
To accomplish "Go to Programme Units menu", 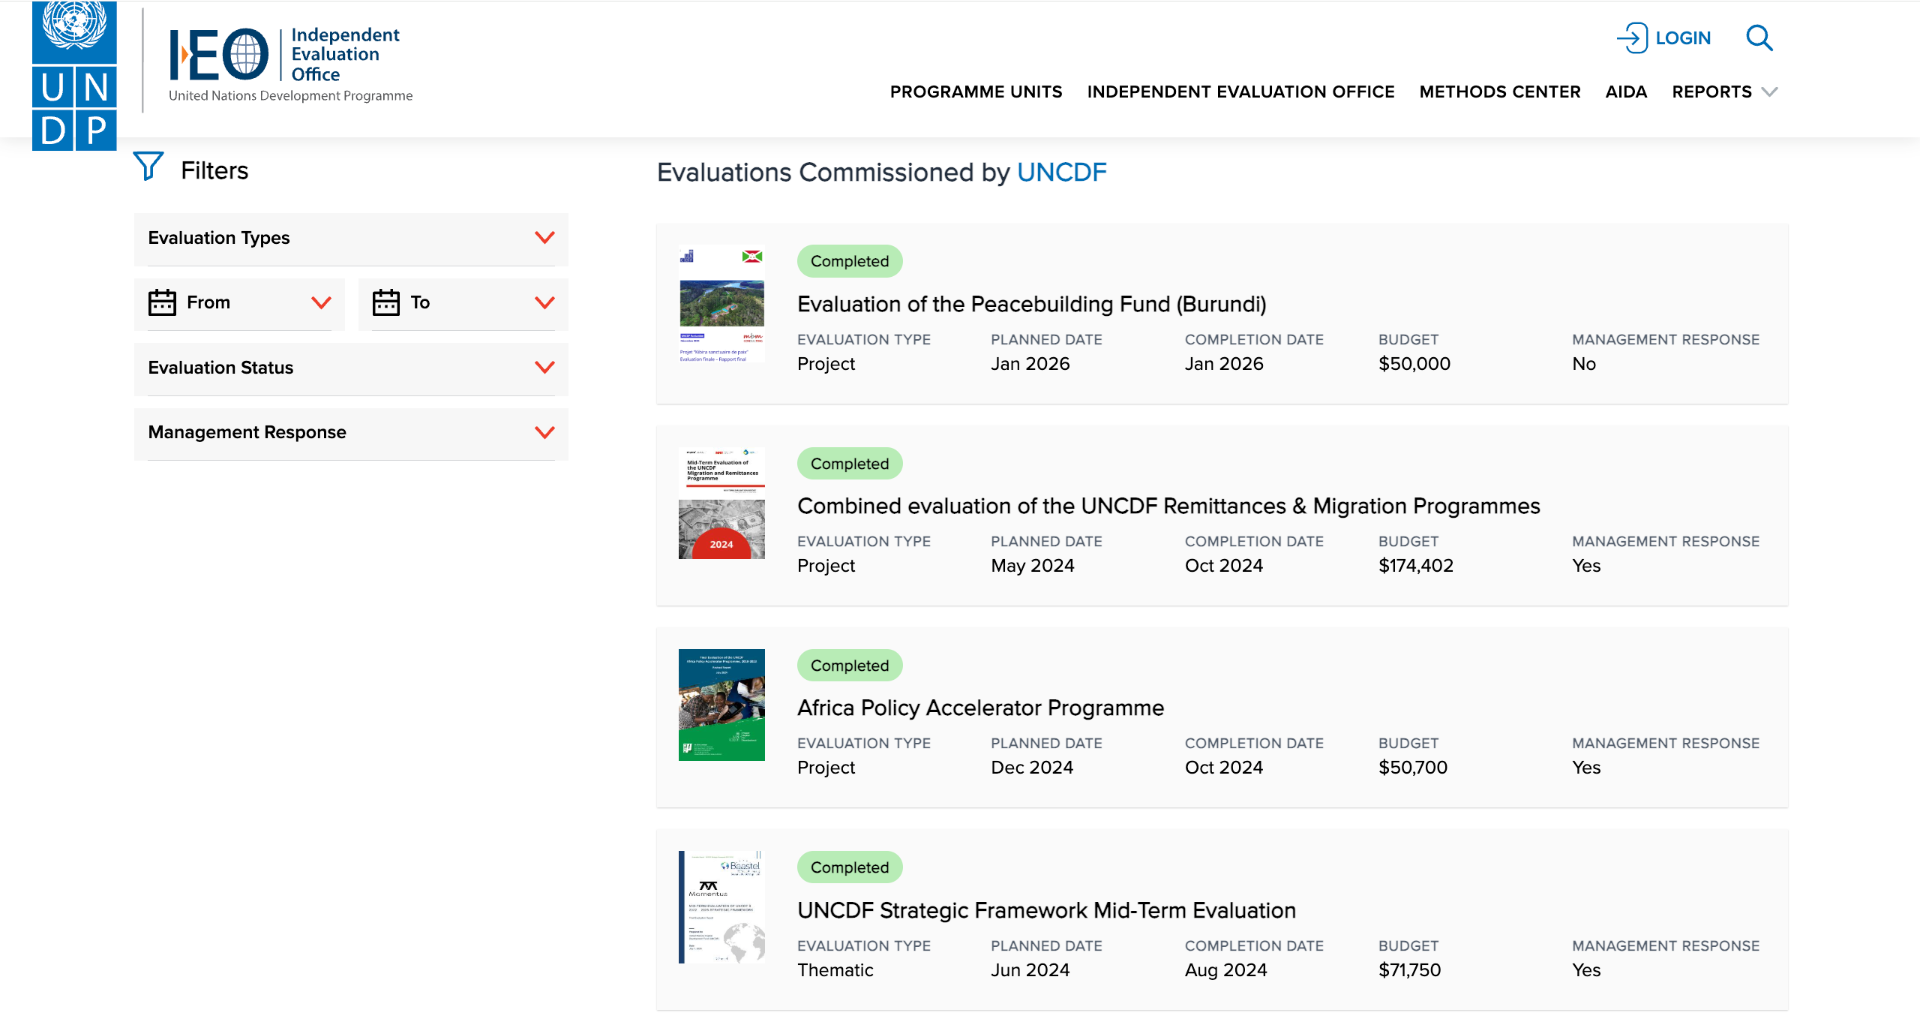I will tap(976, 92).
